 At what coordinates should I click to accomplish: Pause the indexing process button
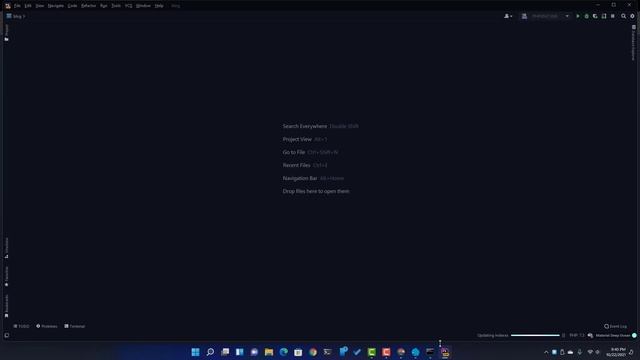click(564, 336)
